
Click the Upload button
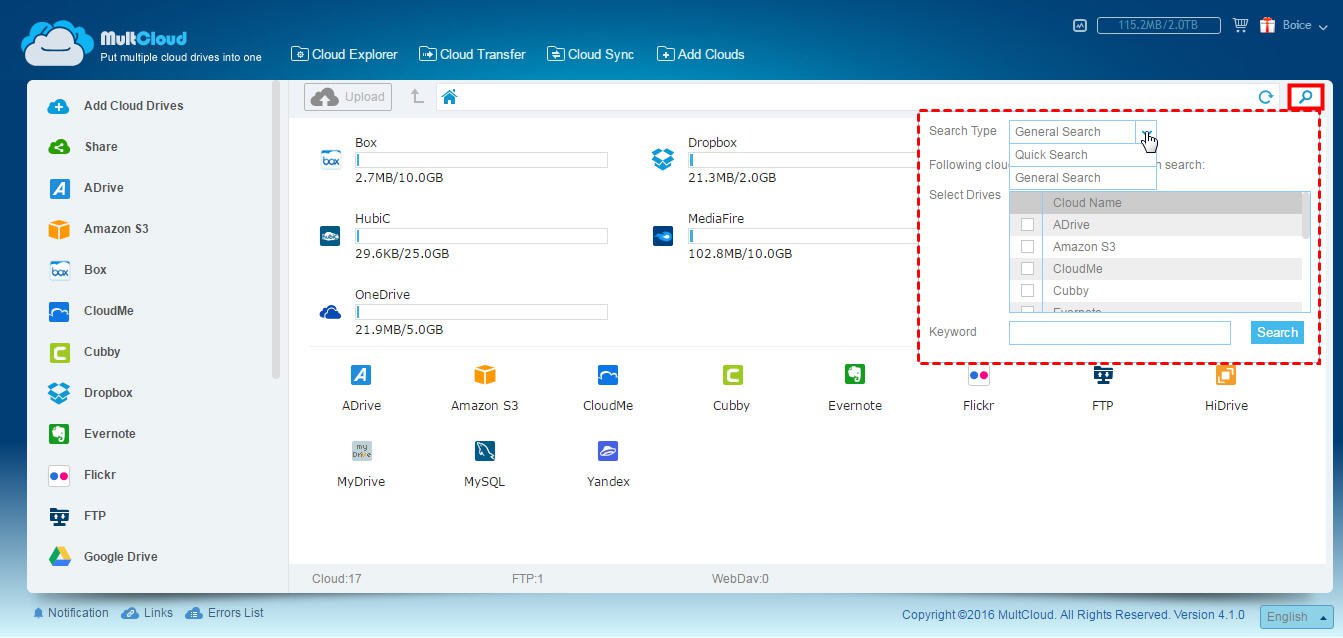pos(348,97)
